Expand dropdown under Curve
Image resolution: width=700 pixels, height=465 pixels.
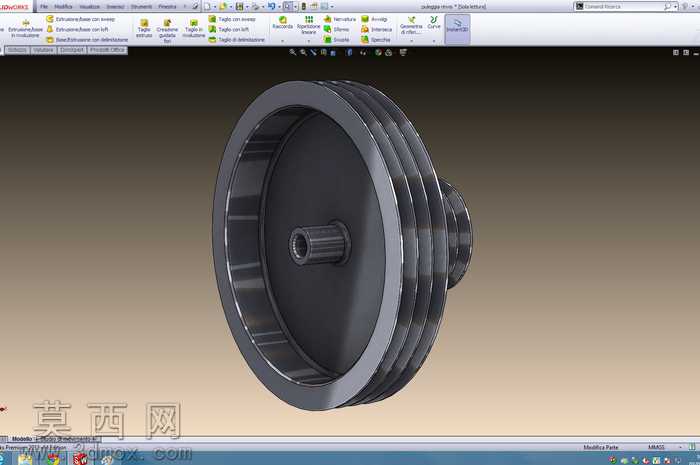434,41
